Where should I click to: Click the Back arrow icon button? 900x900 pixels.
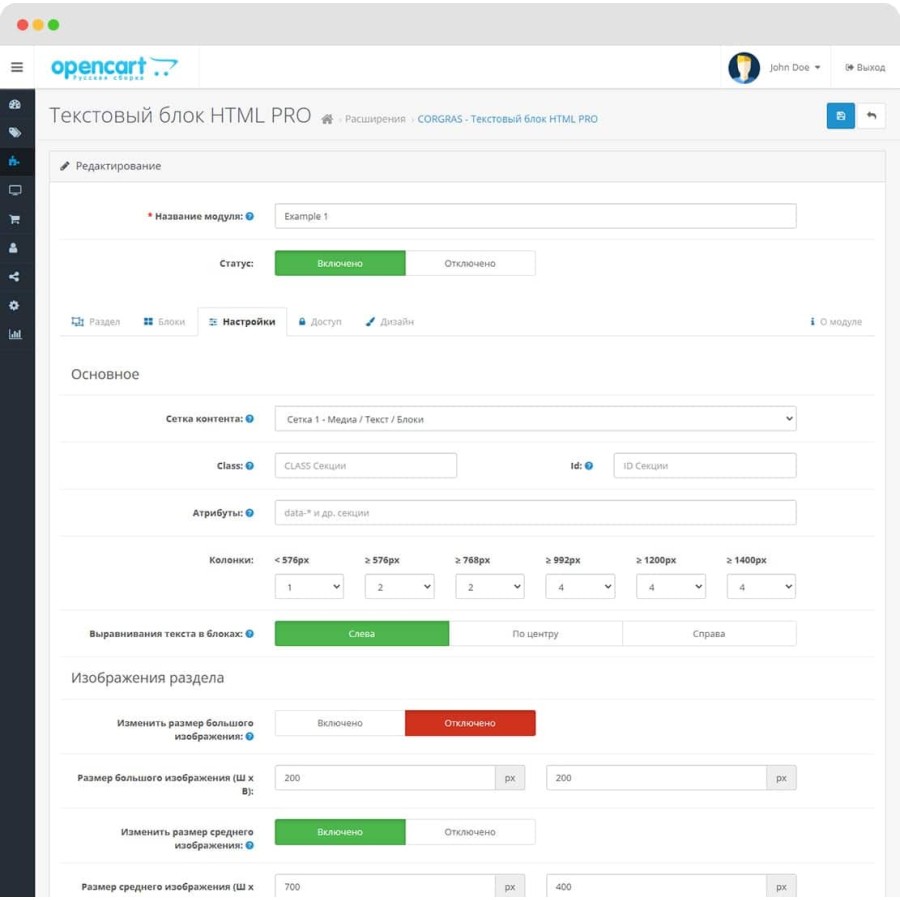click(x=871, y=116)
